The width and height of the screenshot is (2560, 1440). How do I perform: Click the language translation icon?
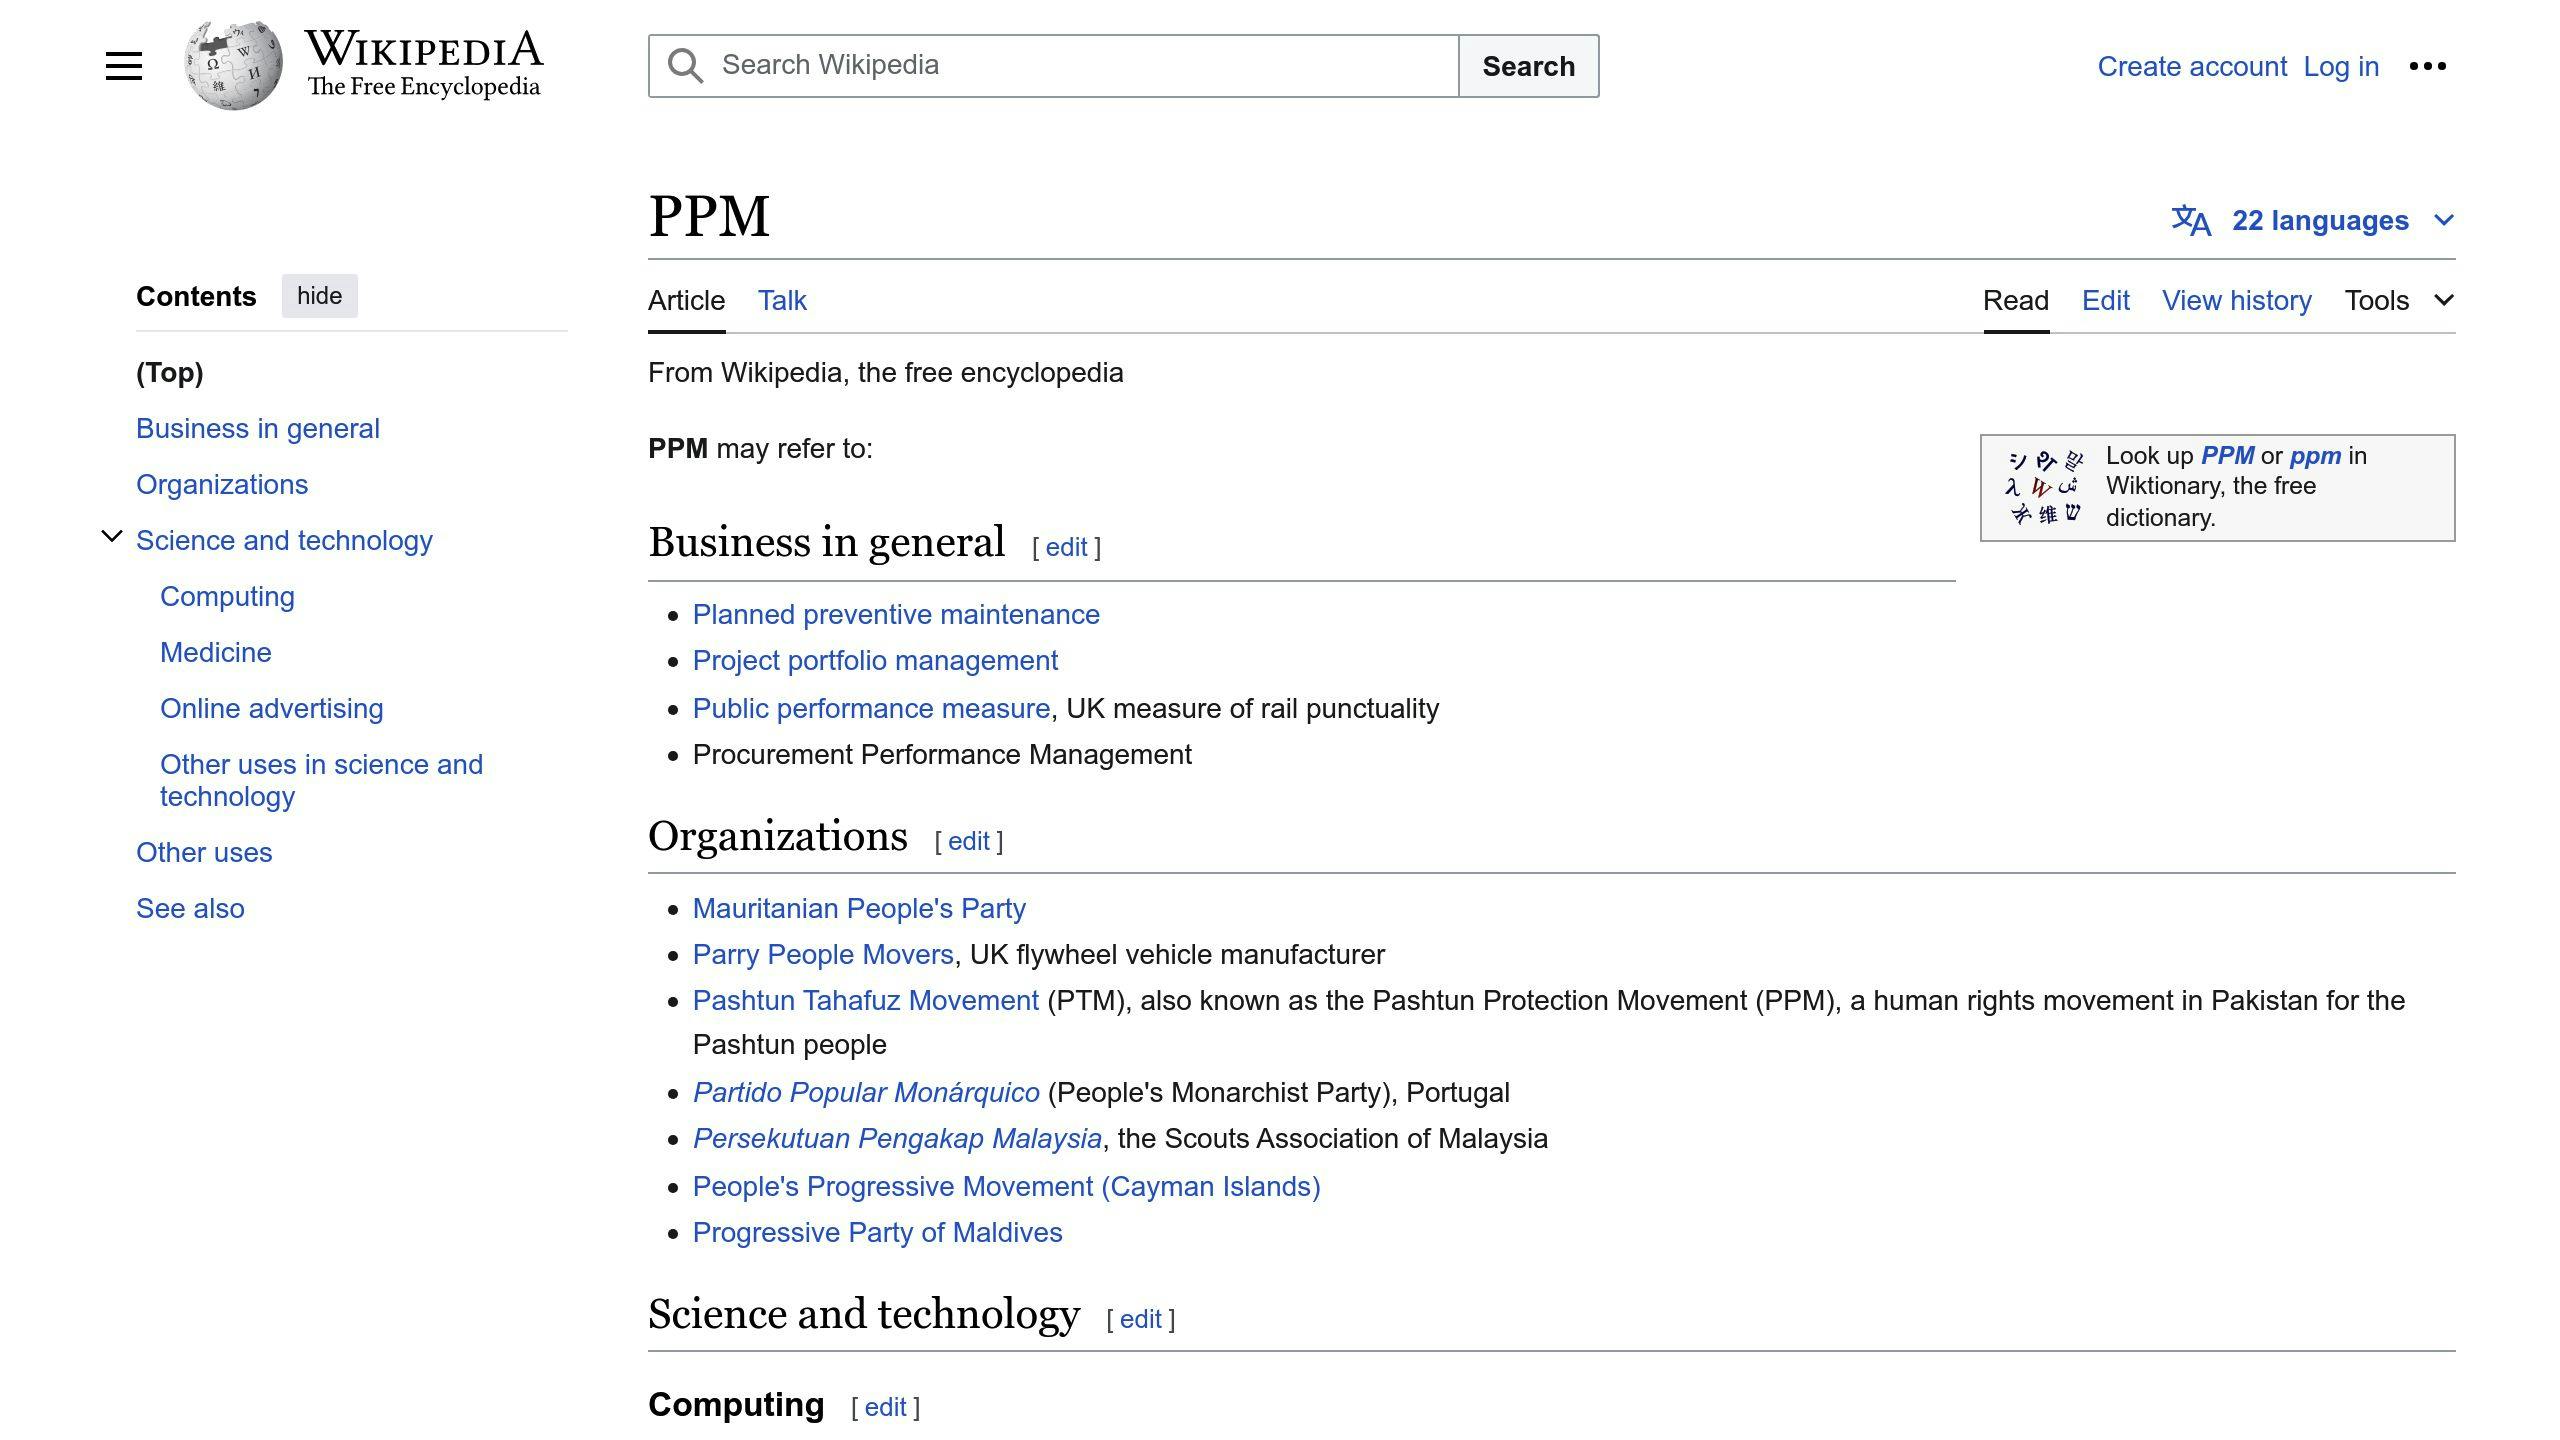[2190, 220]
